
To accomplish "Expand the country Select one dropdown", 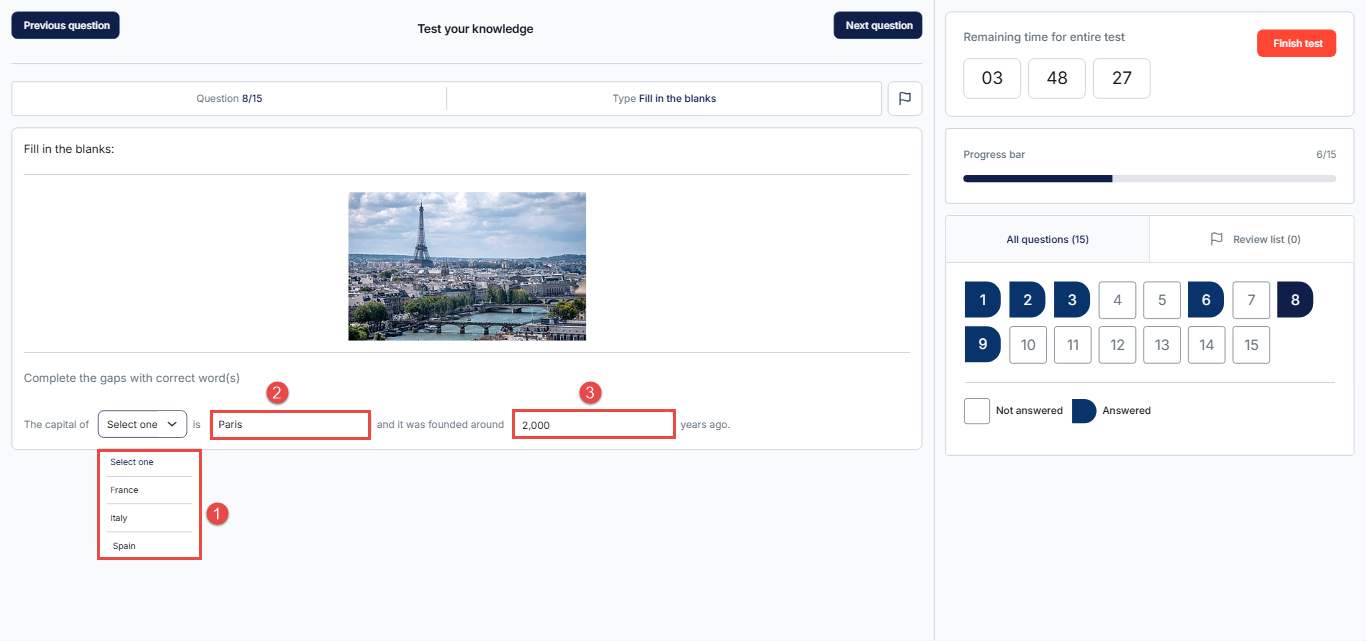I will point(142,424).
